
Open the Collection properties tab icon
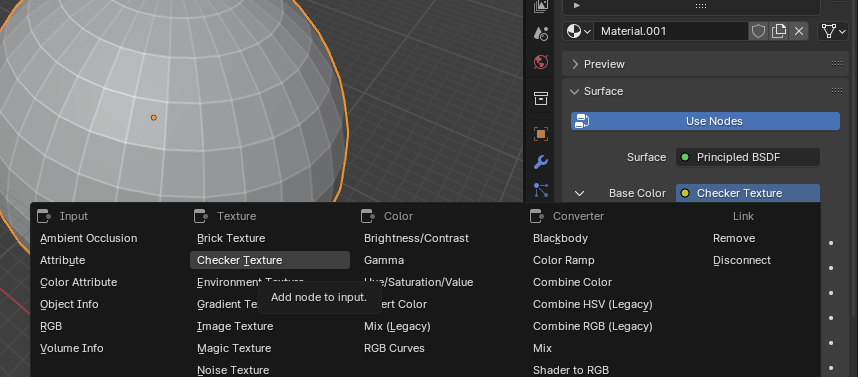(541, 98)
